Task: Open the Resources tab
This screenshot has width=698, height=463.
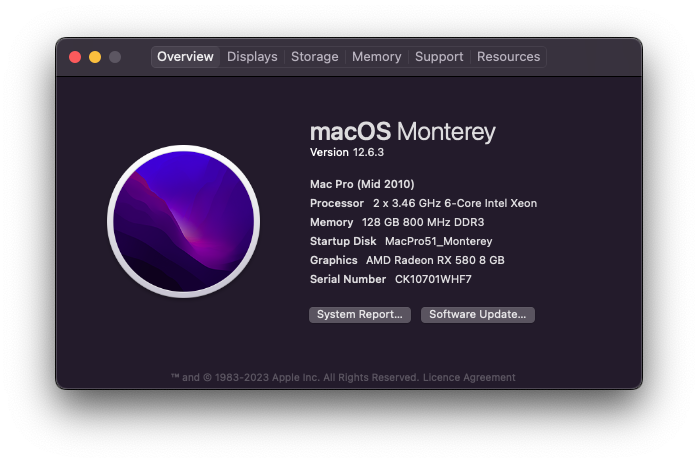Action: tap(508, 57)
